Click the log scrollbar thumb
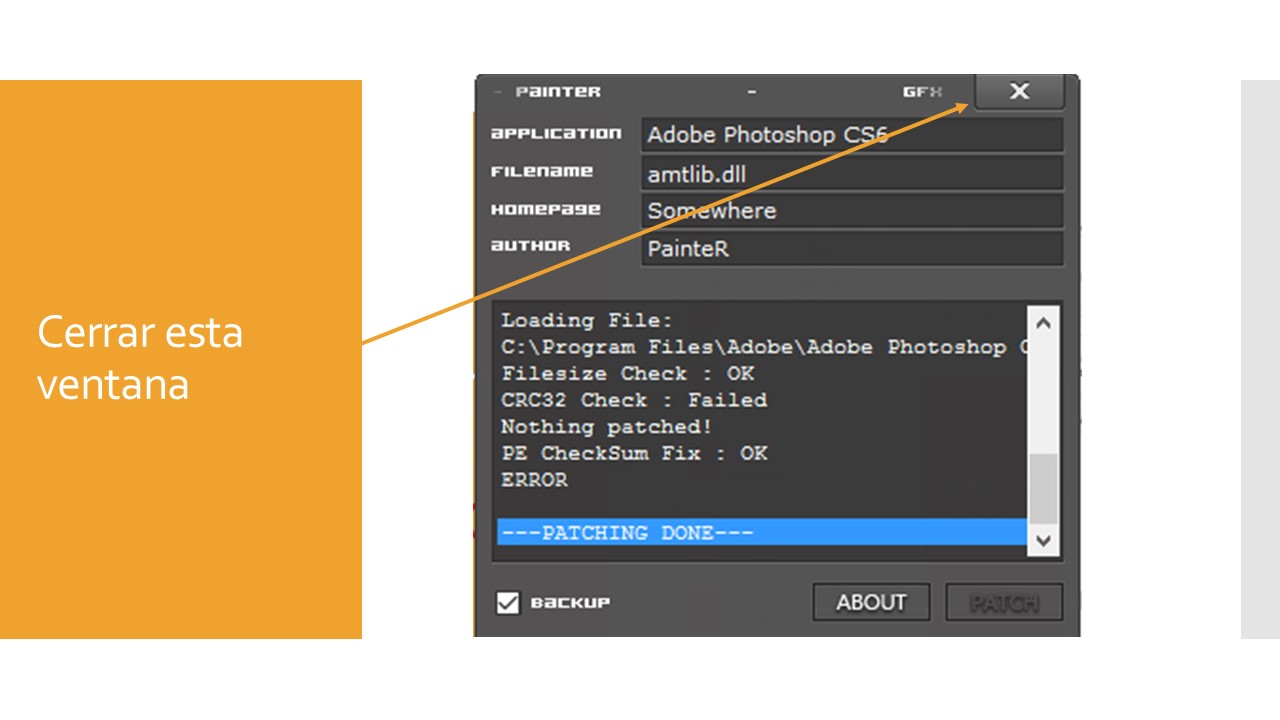Viewport: 1280px width, 720px height. pos(1043,488)
